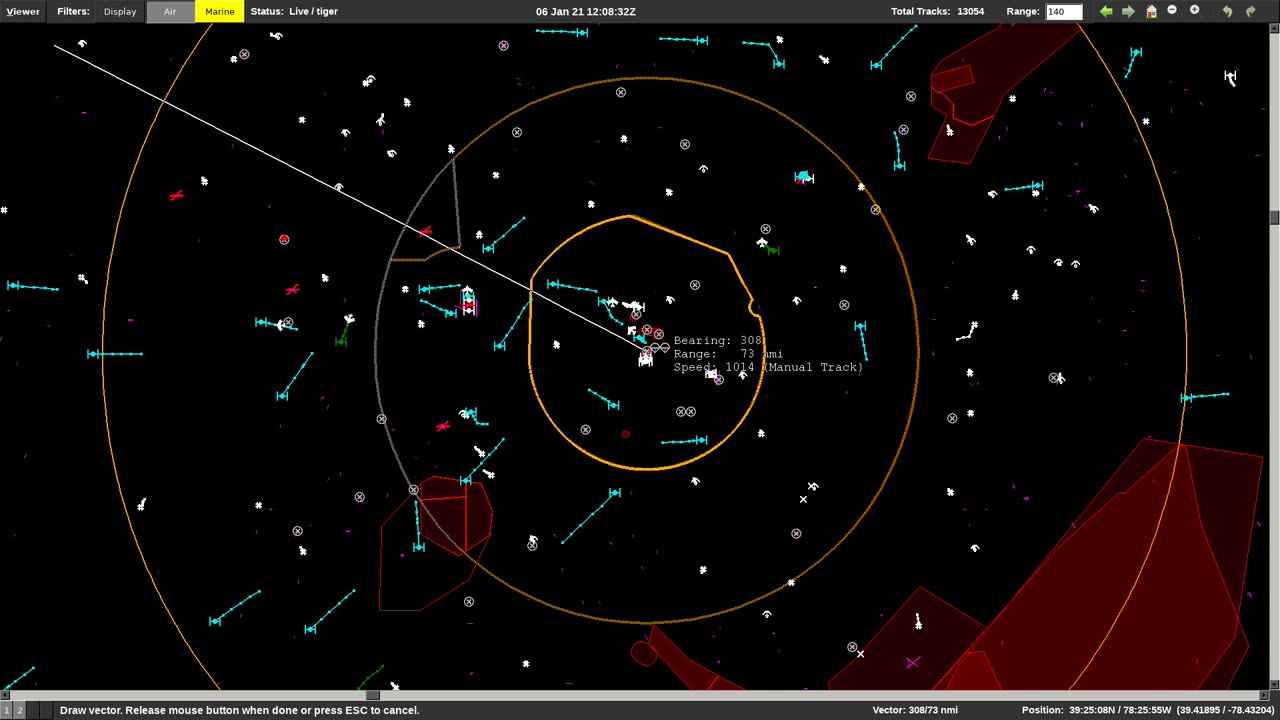Select the magenta X marker in red zone
1280x720 pixels.
click(x=912, y=663)
